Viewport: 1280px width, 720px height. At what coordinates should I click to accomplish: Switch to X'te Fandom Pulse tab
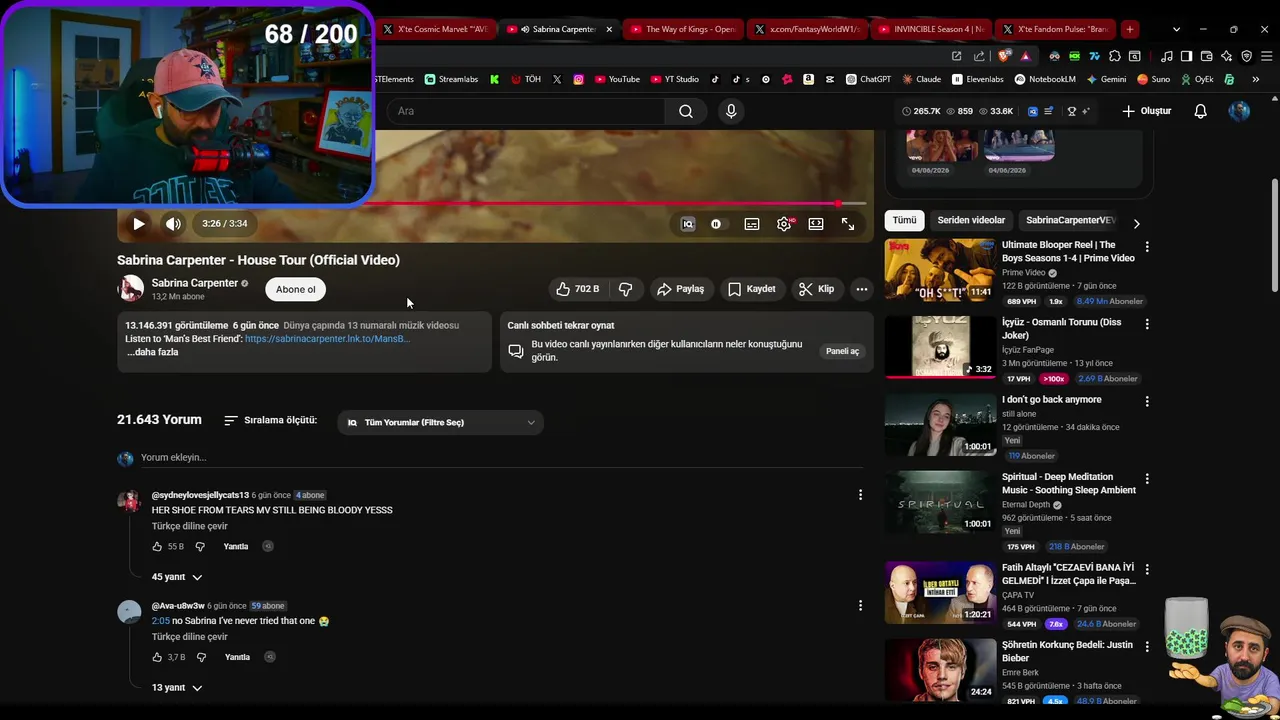click(x=1055, y=29)
